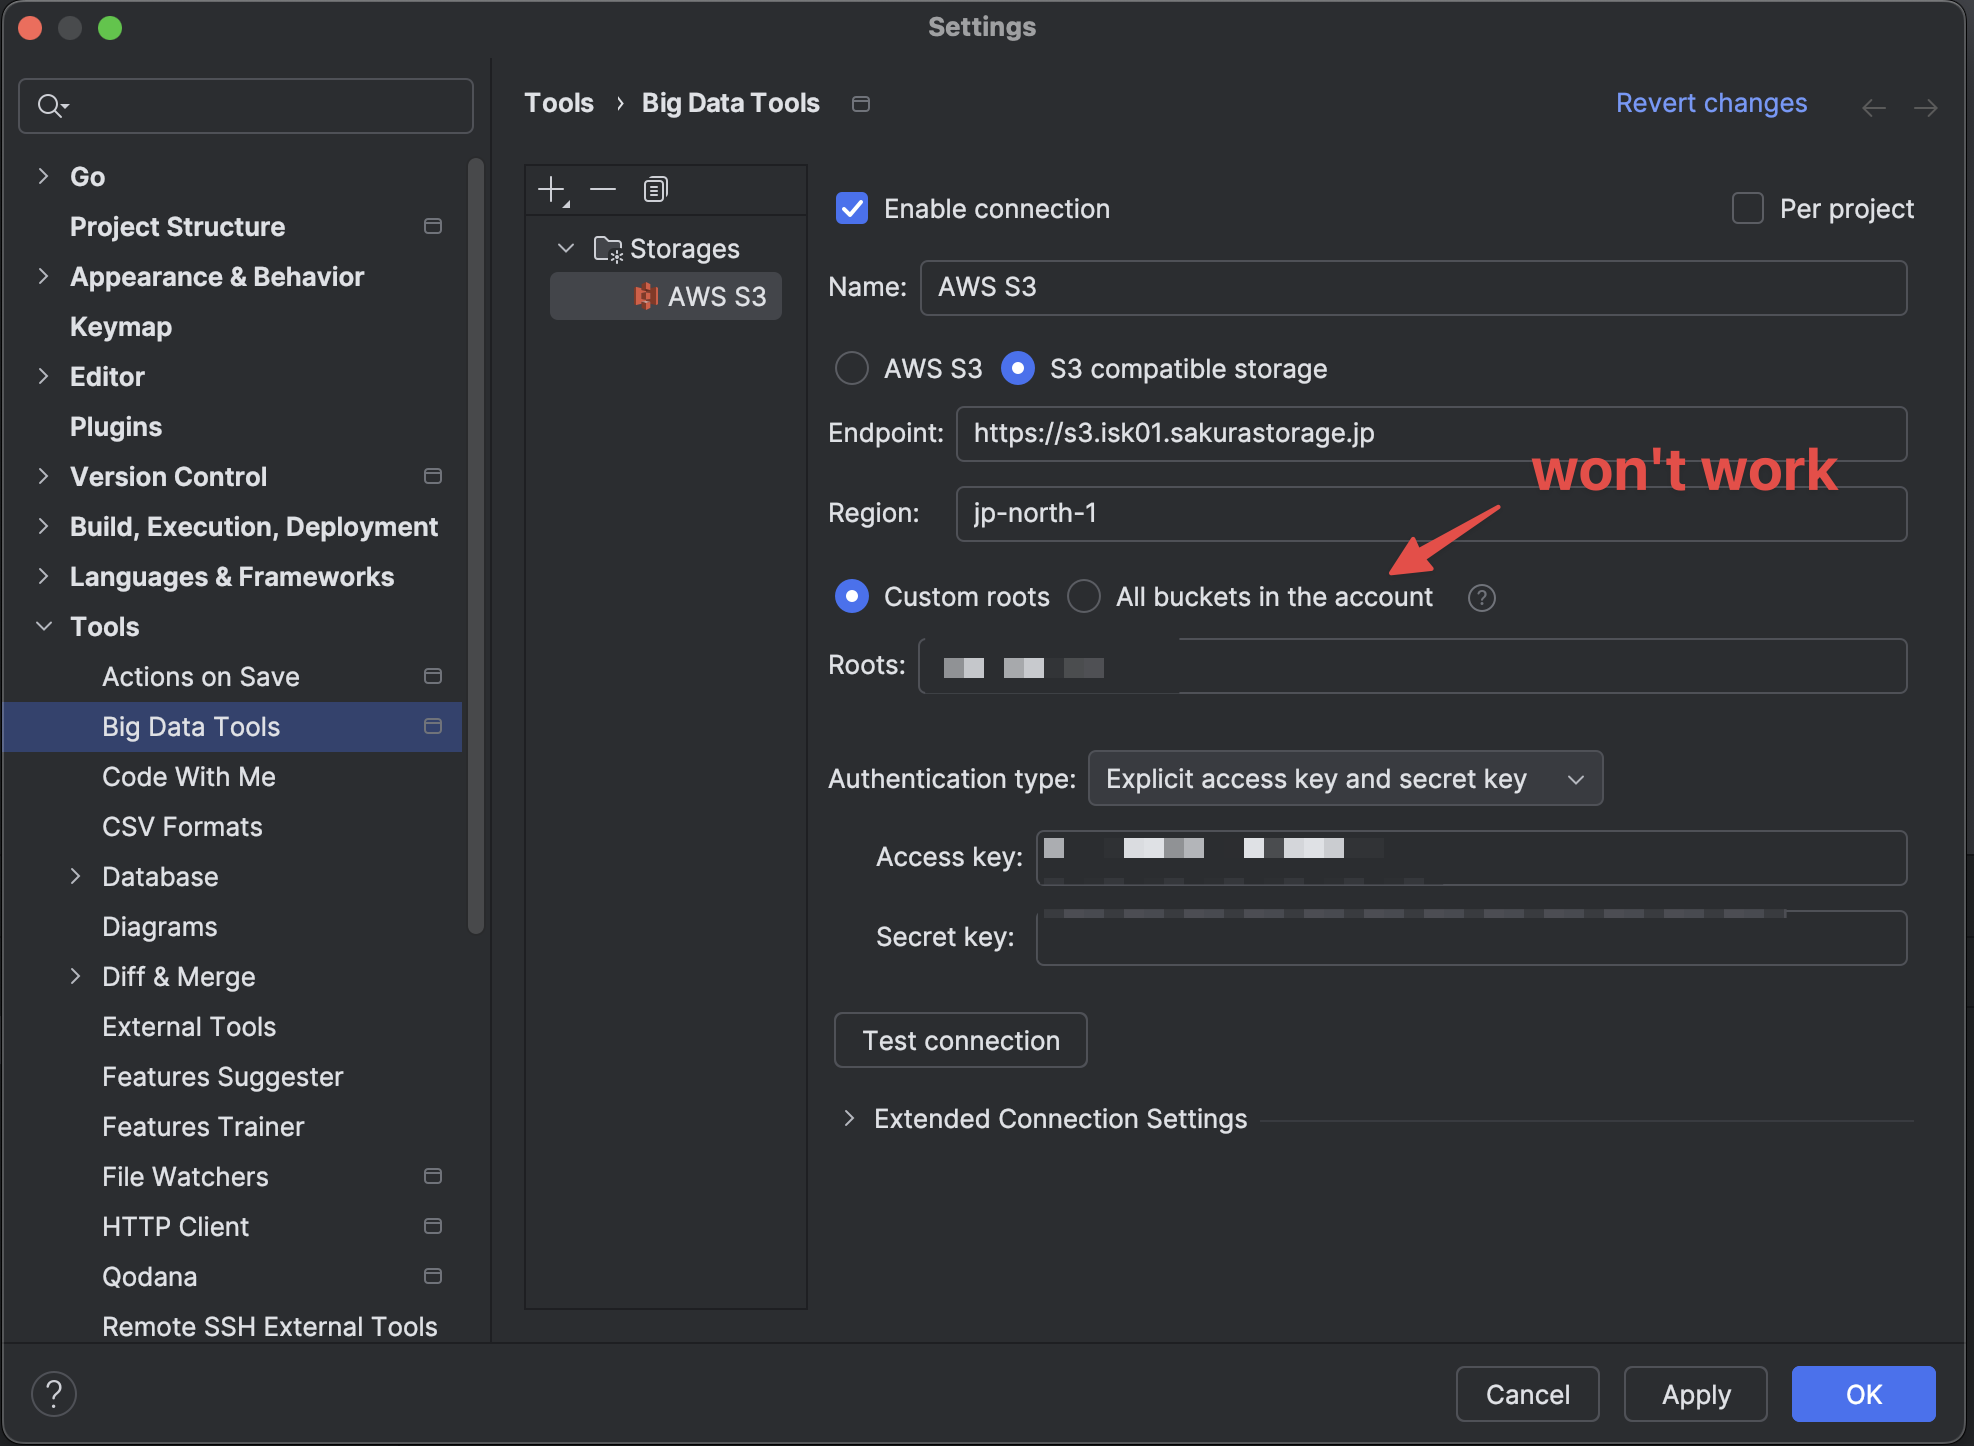Screen dimensions: 1974x1446
Task: Navigate forward with the right arrow
Action: pos(1926,106)
